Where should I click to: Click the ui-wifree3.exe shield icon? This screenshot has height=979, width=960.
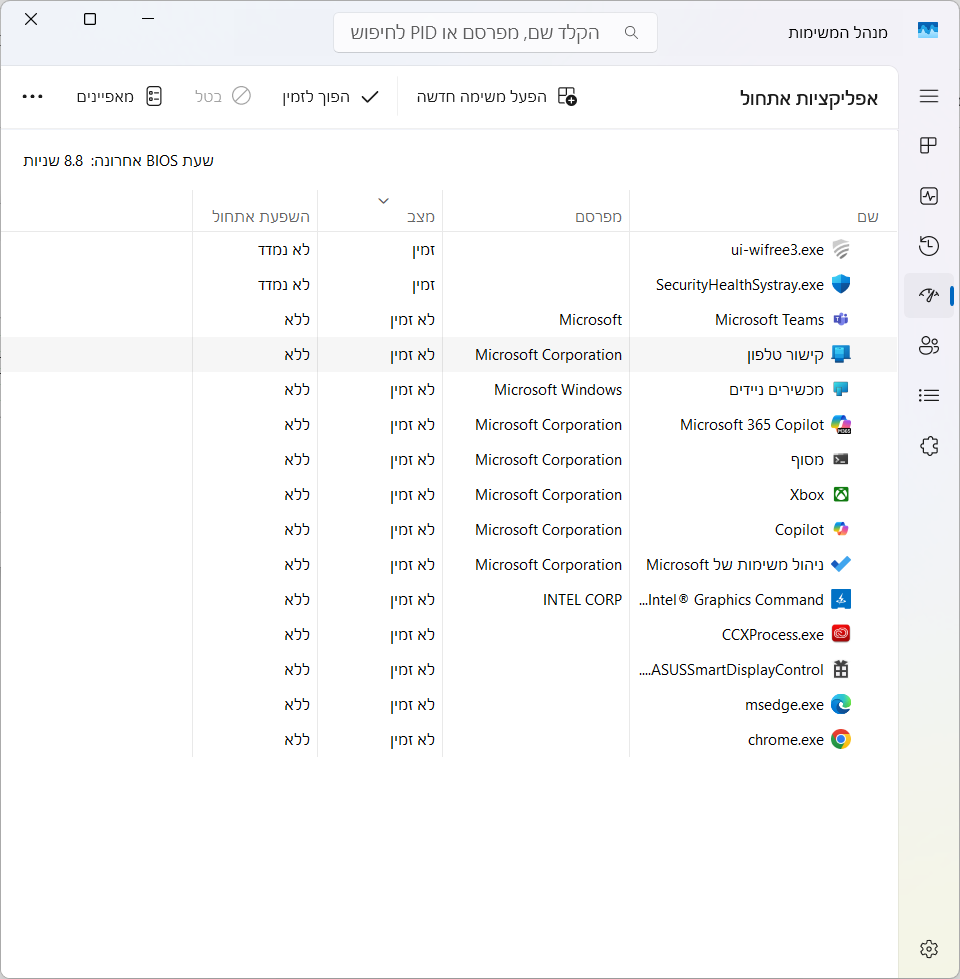pos(841,249)
